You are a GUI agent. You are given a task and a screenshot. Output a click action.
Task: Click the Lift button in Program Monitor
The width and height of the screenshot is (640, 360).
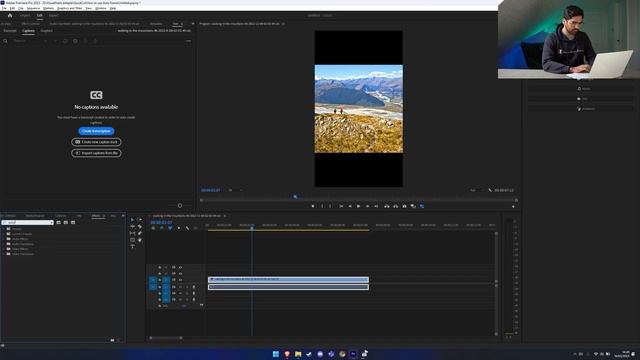pyautogui.click(x=387, y=206)
